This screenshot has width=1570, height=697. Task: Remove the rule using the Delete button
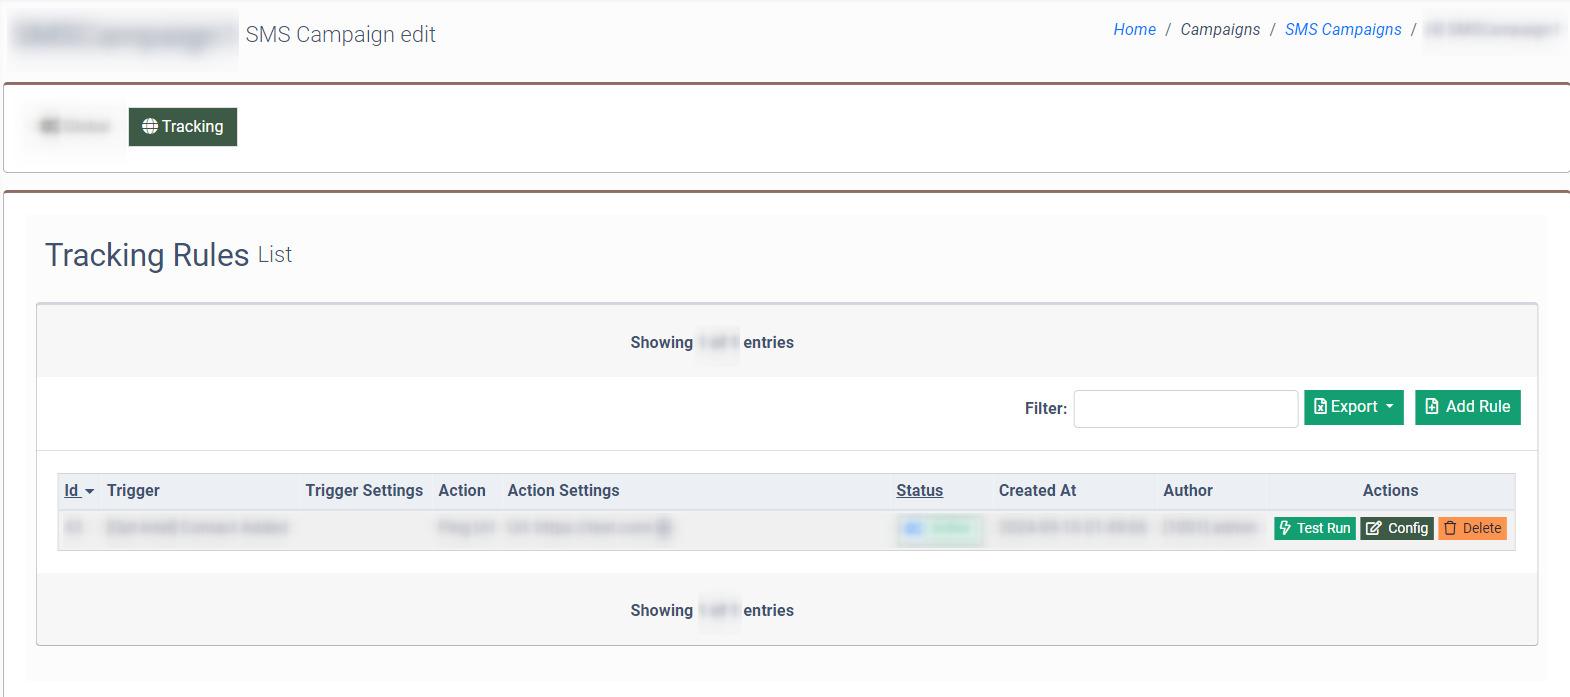pos(1472,528)
